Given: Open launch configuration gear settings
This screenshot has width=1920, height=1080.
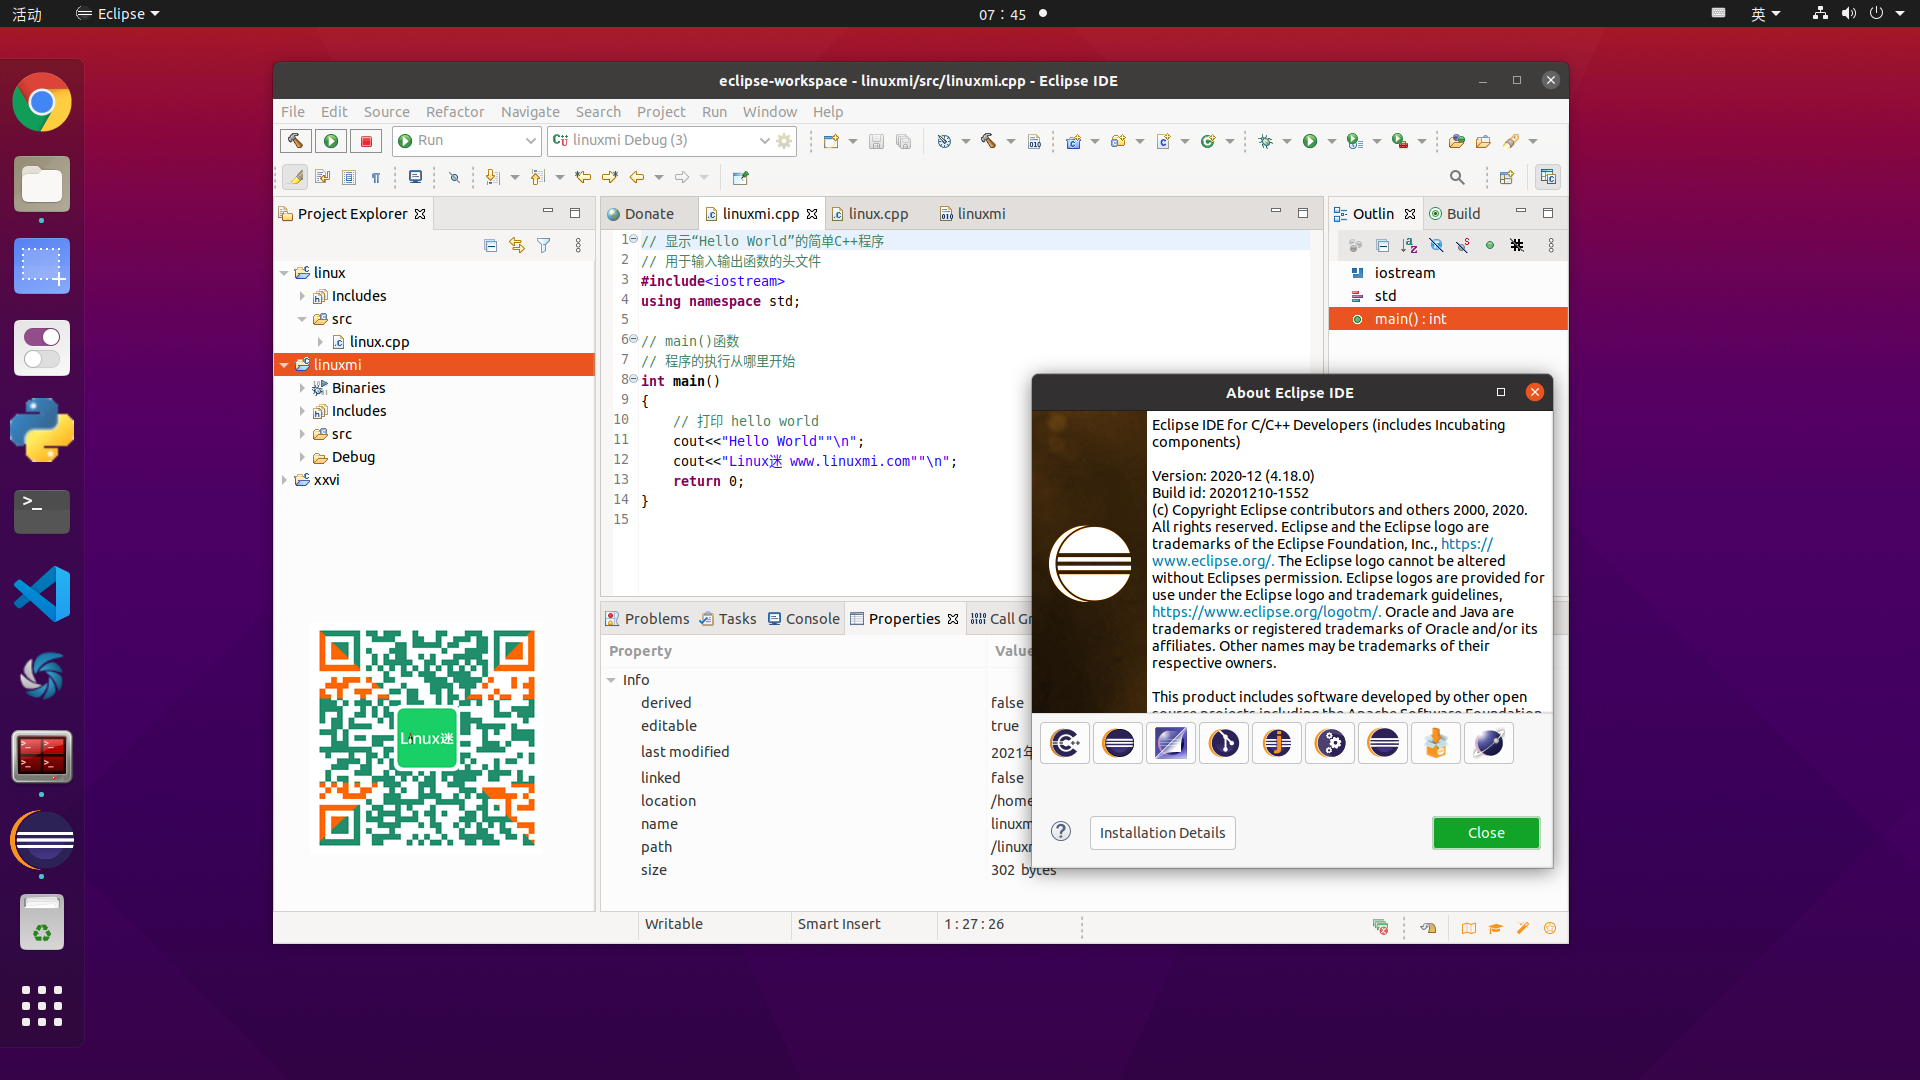Looking at the screenshot, I should [x=785, y=141].
